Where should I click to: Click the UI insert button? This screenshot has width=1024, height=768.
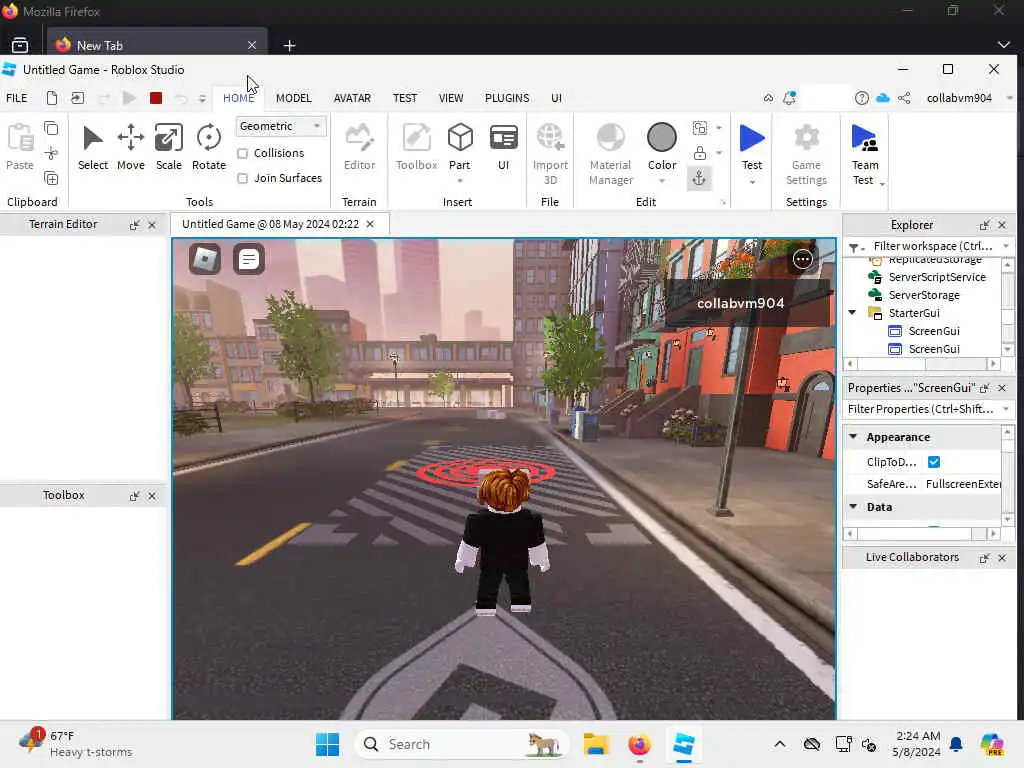pyautogui.click(x=504, y=148)
